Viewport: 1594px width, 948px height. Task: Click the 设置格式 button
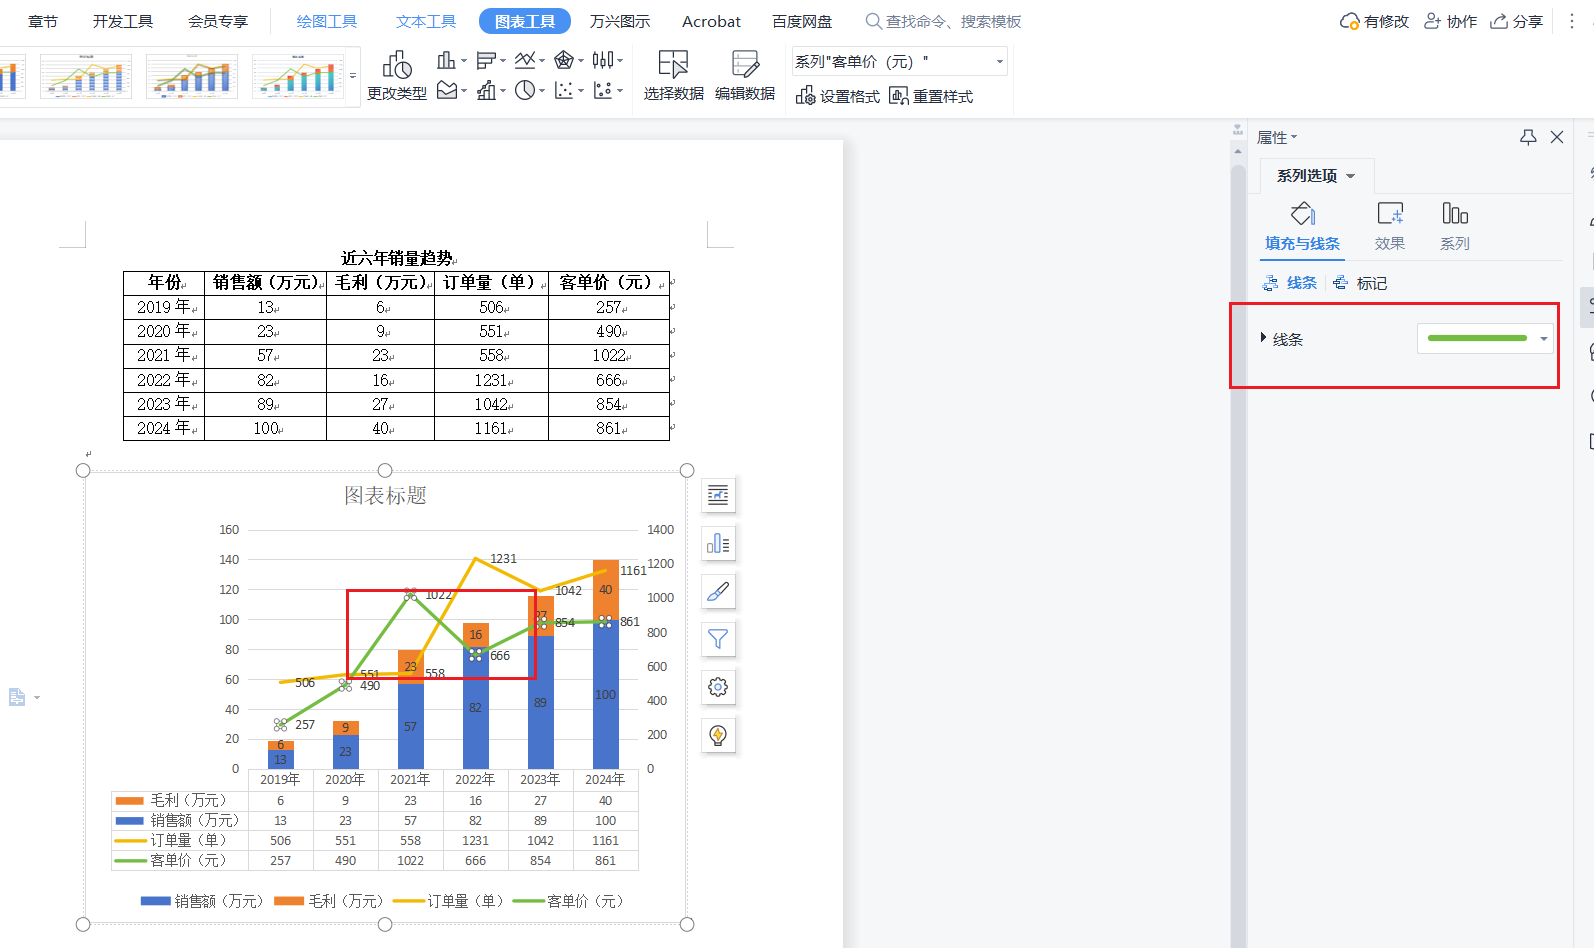pyautogui.click(x=838, y=96)
